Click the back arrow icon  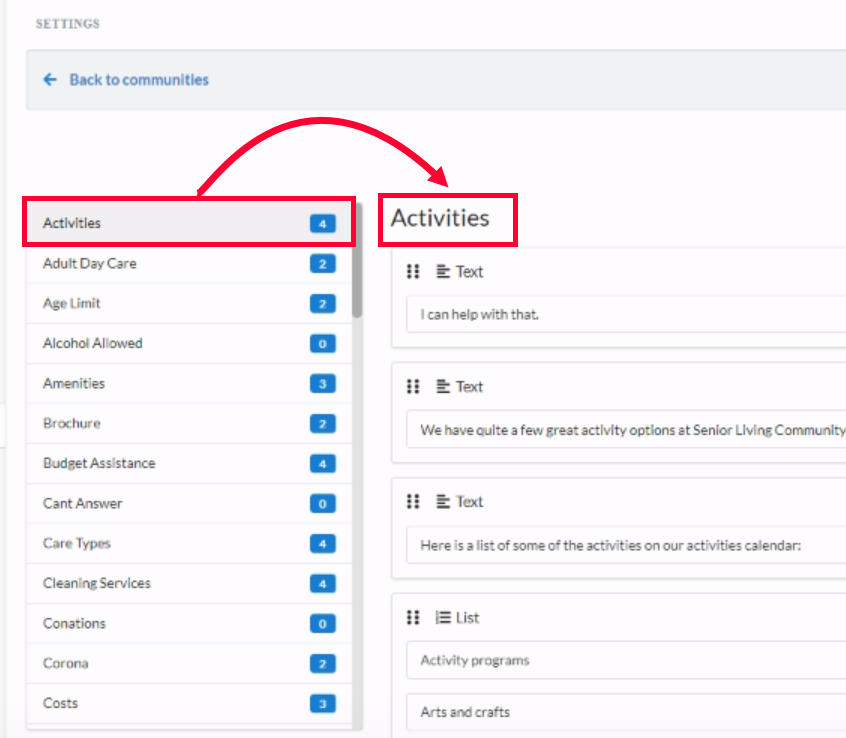[50, 80]
